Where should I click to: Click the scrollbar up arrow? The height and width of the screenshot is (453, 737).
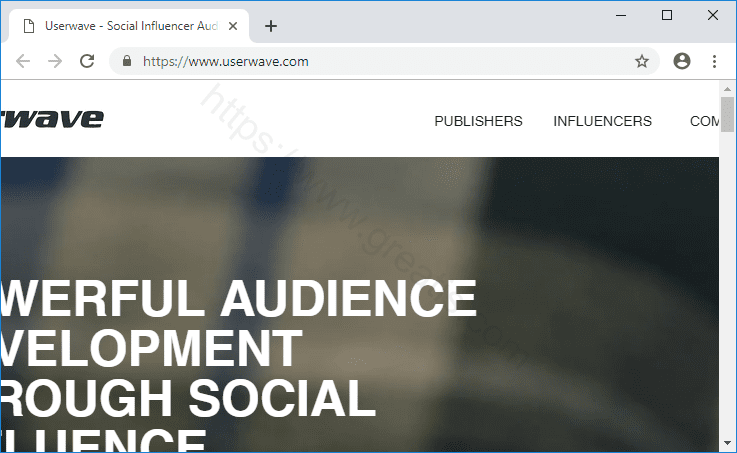click(727, 89)
